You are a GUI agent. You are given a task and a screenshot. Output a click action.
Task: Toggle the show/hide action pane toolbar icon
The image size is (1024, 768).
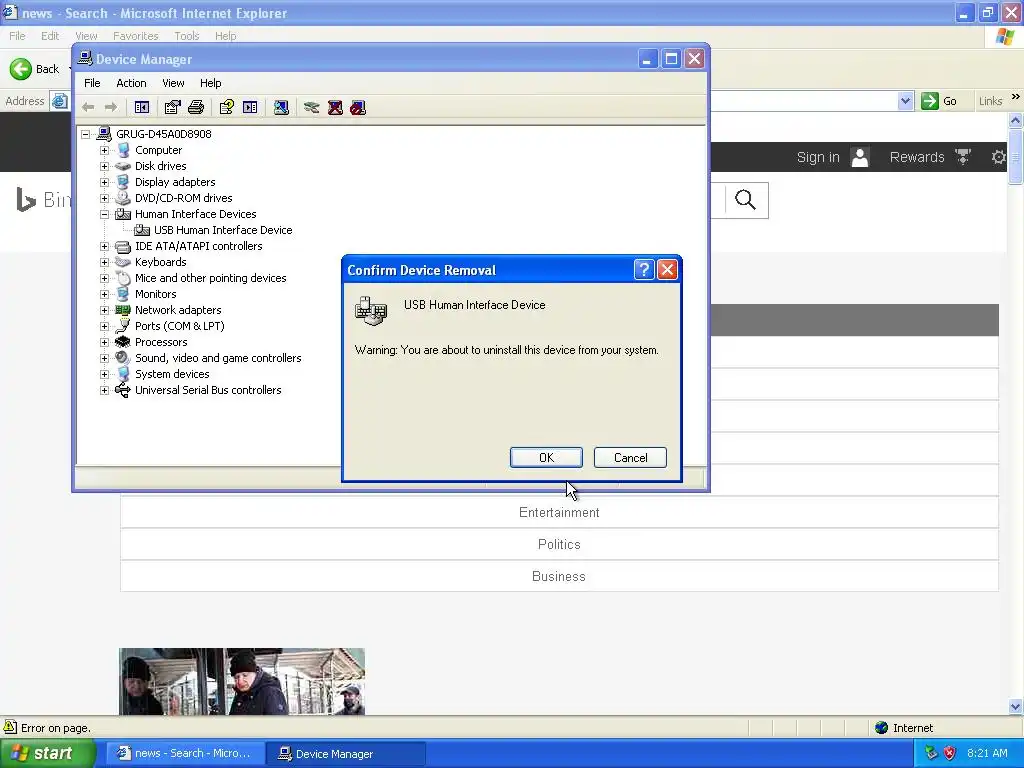(x=250, y=107)
